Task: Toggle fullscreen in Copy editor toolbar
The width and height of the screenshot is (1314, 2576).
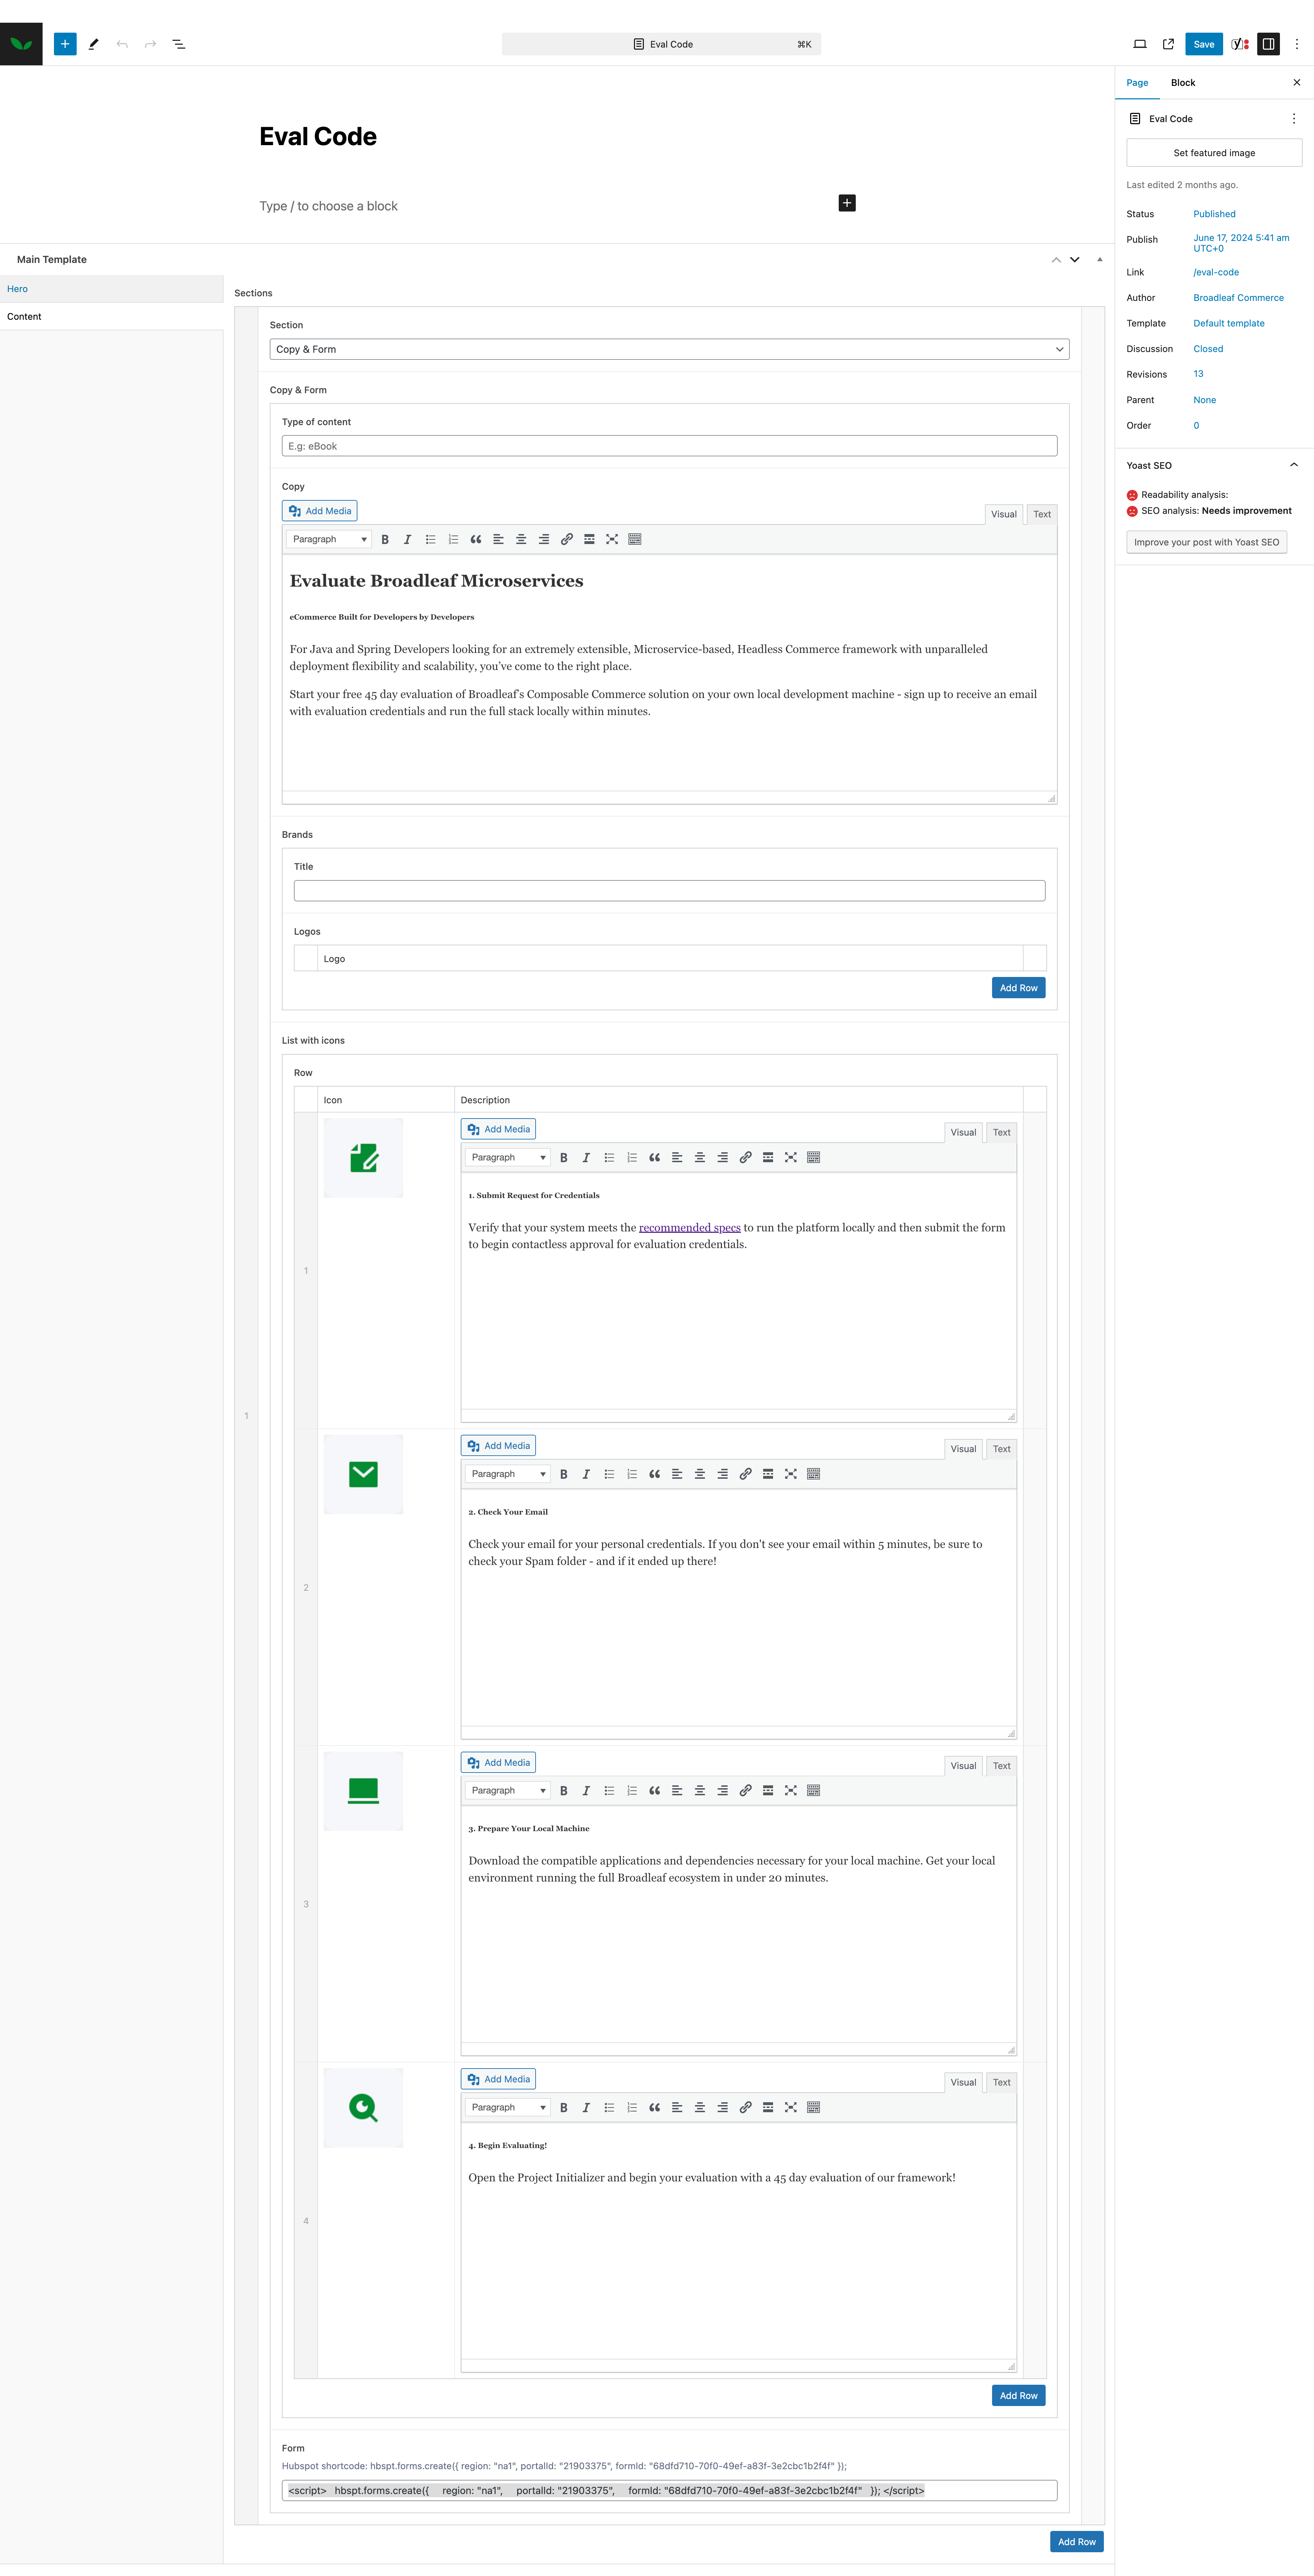Action: (612, 539)
